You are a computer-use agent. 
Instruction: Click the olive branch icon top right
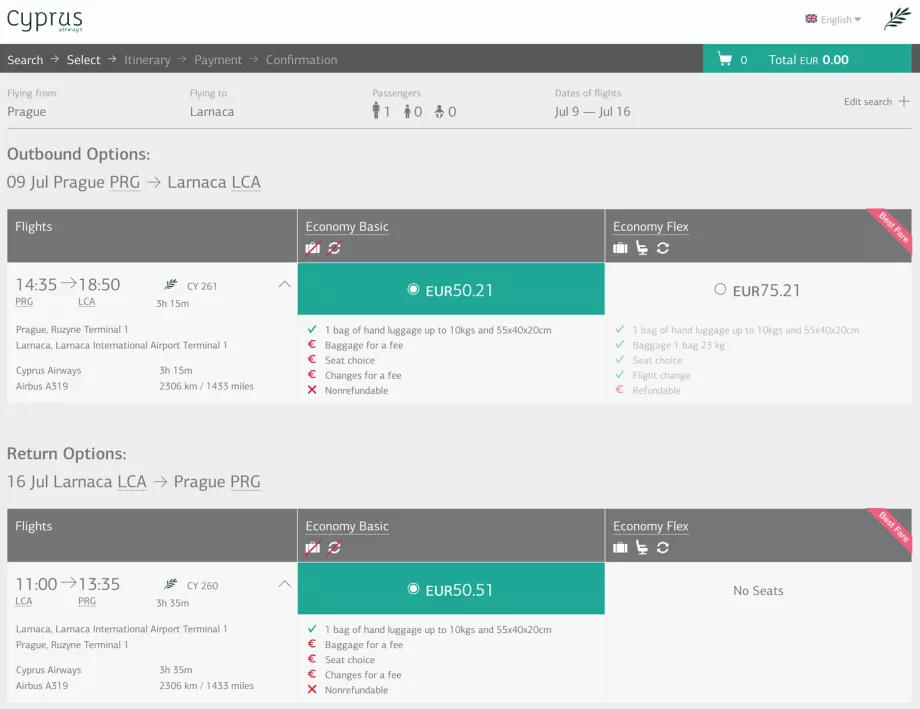896,19
